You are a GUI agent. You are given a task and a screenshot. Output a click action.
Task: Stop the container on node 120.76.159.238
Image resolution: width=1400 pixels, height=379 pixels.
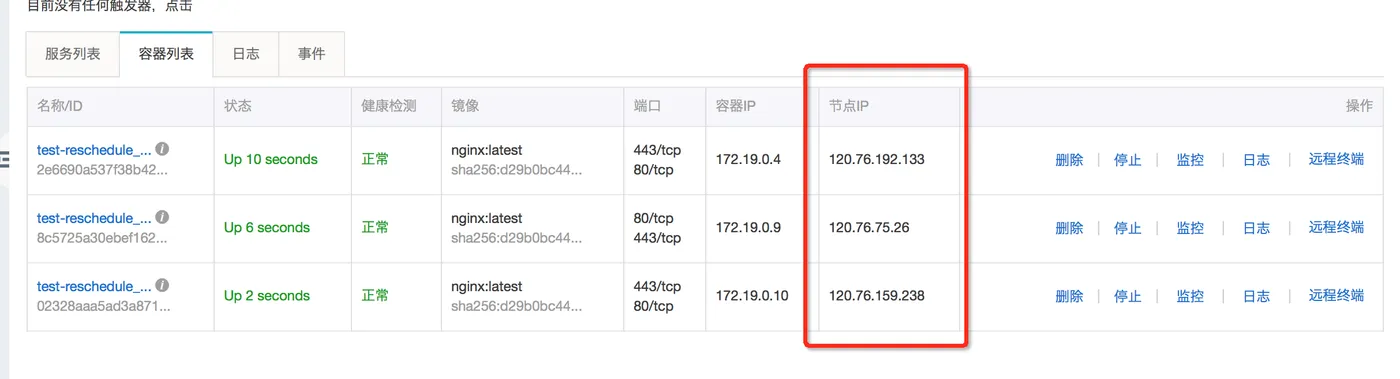pyautogui.click(x=1128, y=296)
